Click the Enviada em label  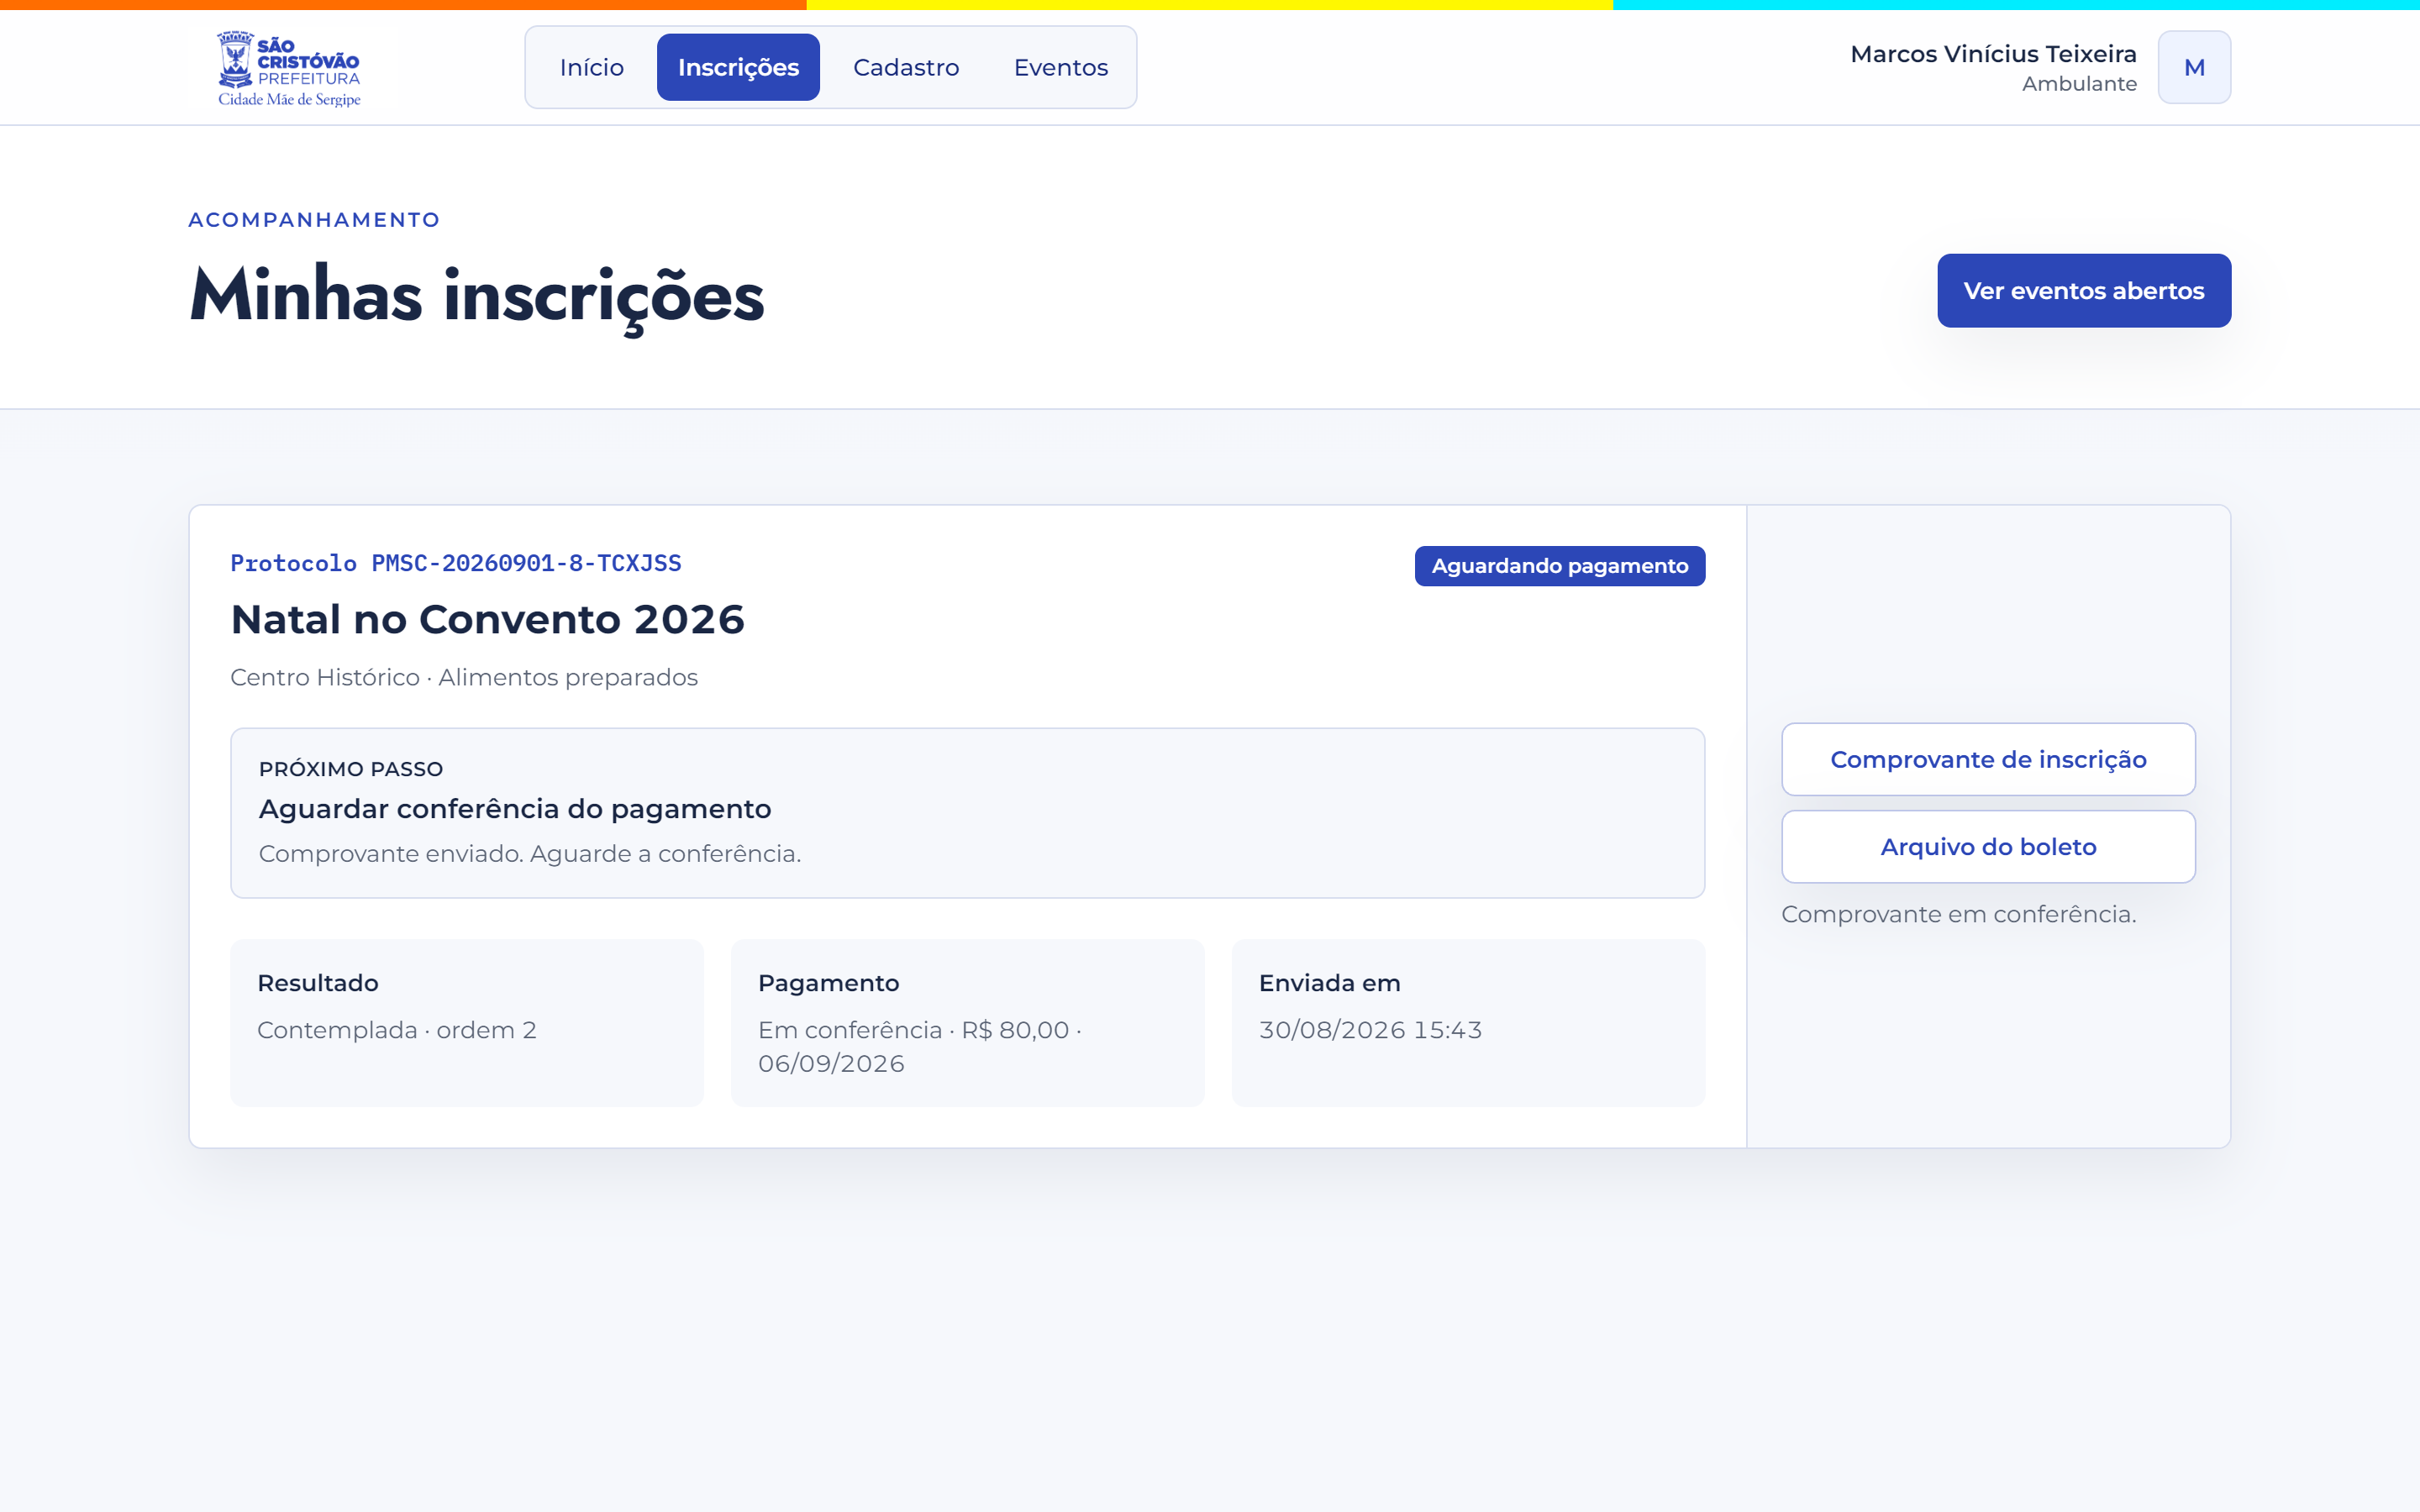pos(1330,983)
